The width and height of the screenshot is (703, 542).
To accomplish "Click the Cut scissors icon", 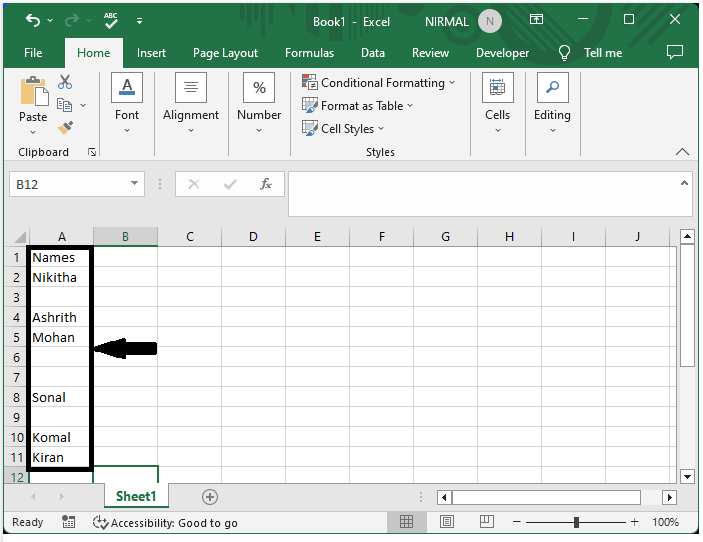I will (x=65, y=82).
